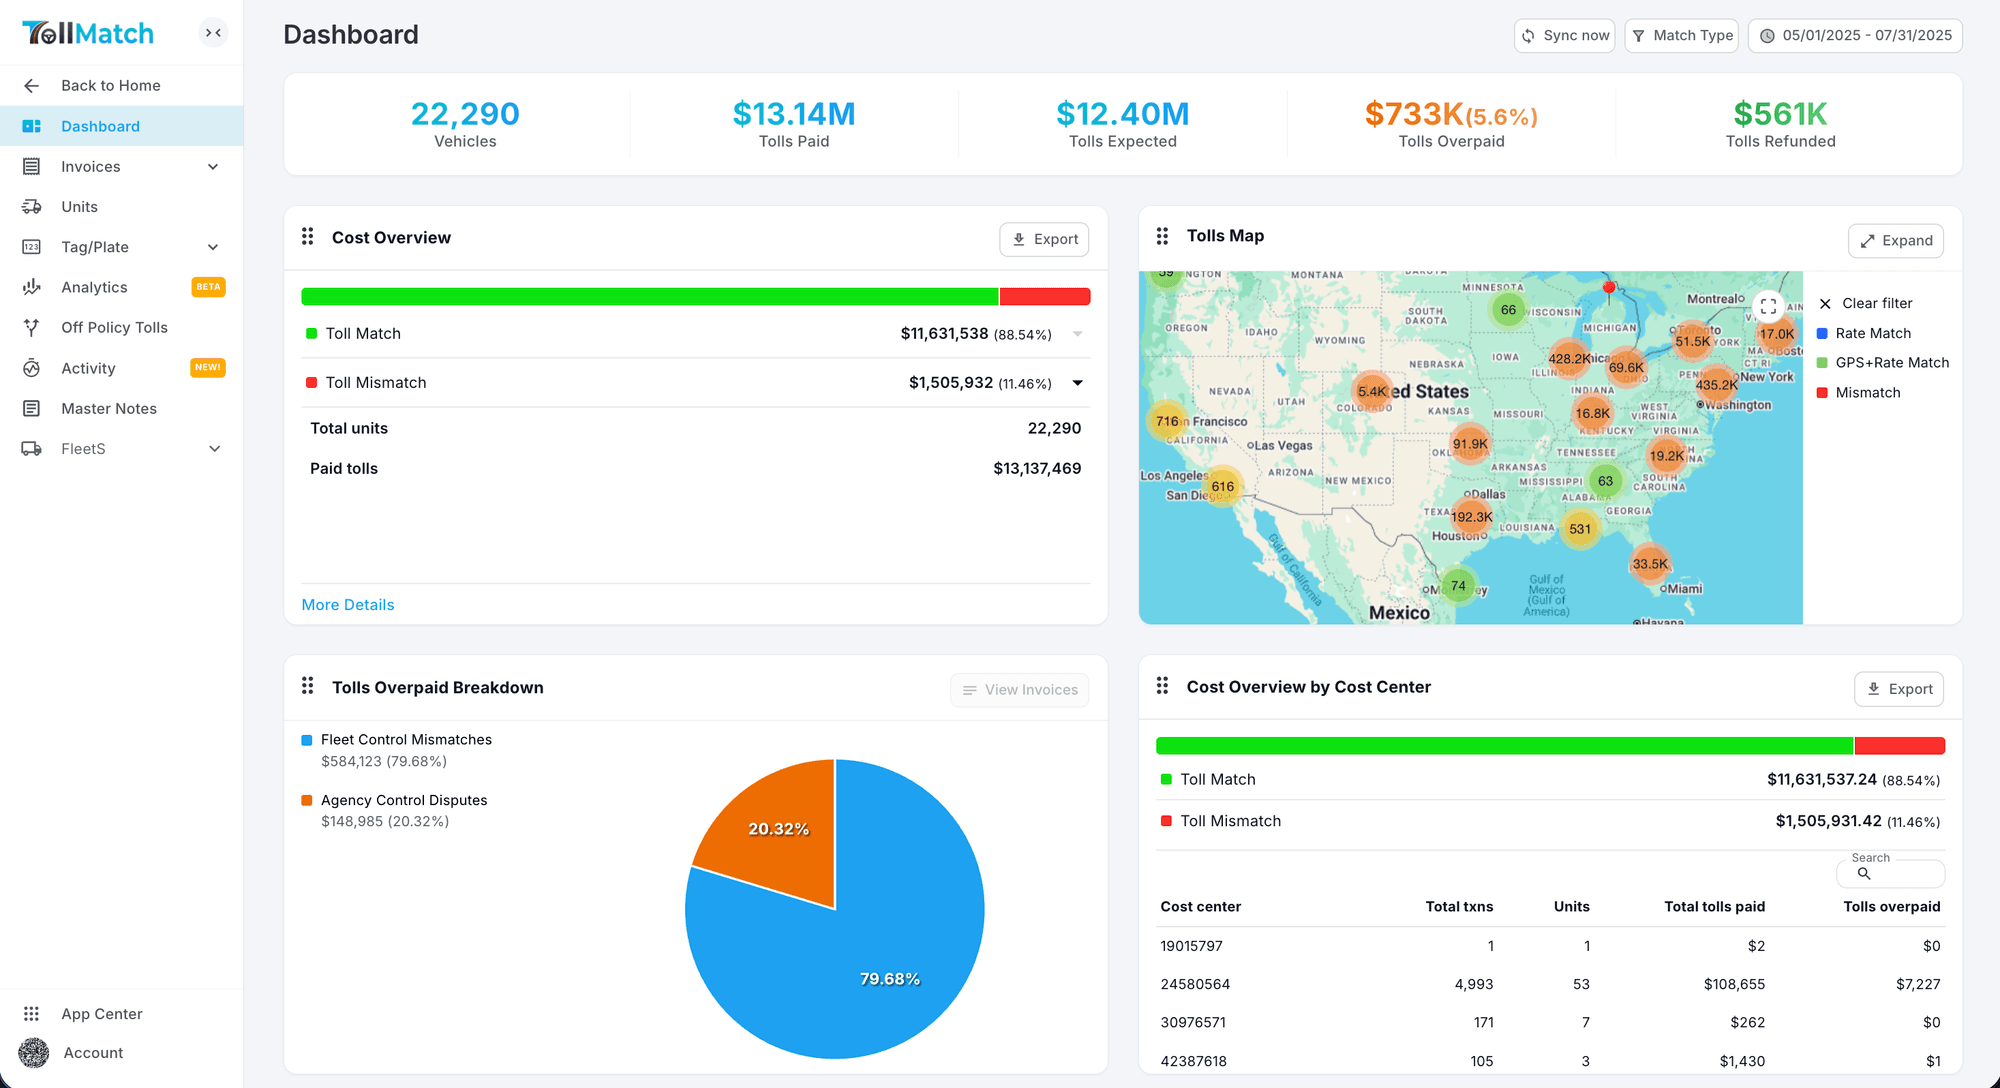Click the 716 map cluster near San Francisco
2000x1088 pixels.
[x=1167, y=421]
